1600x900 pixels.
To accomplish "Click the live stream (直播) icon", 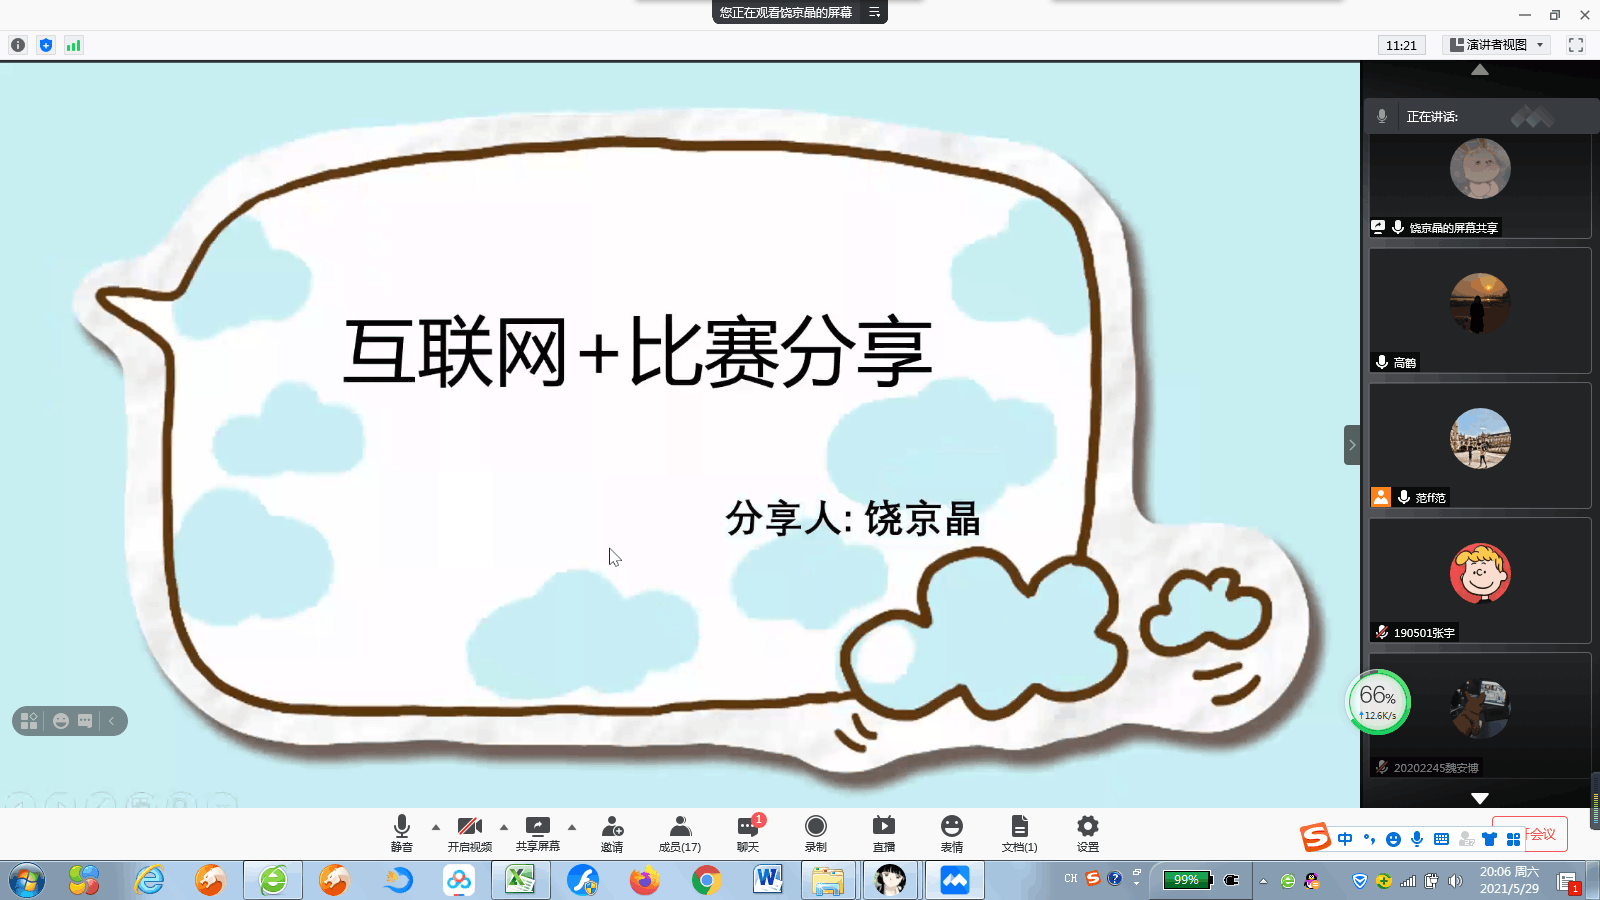I will 884,832.
